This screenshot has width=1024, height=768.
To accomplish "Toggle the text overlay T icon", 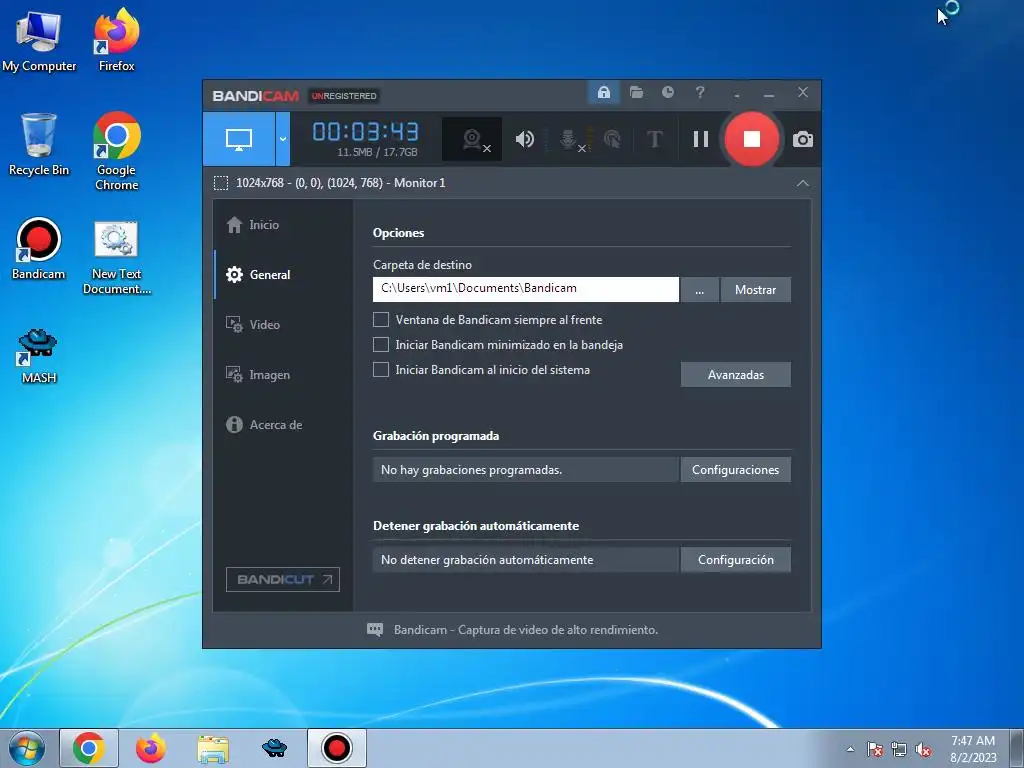I will 654,139.
